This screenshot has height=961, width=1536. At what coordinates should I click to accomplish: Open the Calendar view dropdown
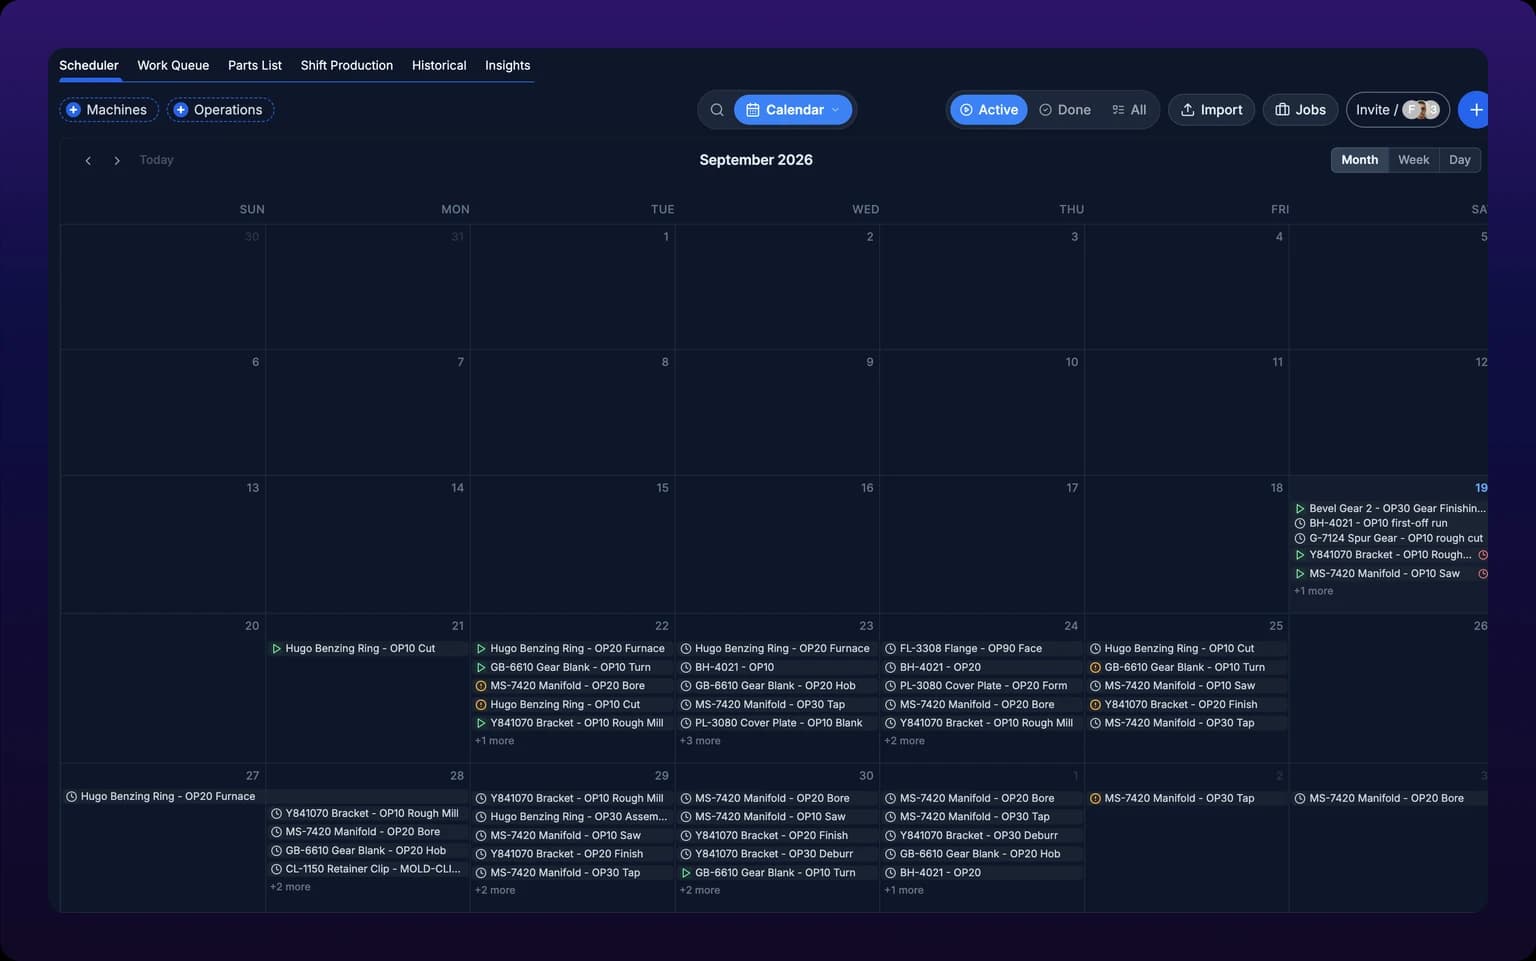click(x=793, y=110)
